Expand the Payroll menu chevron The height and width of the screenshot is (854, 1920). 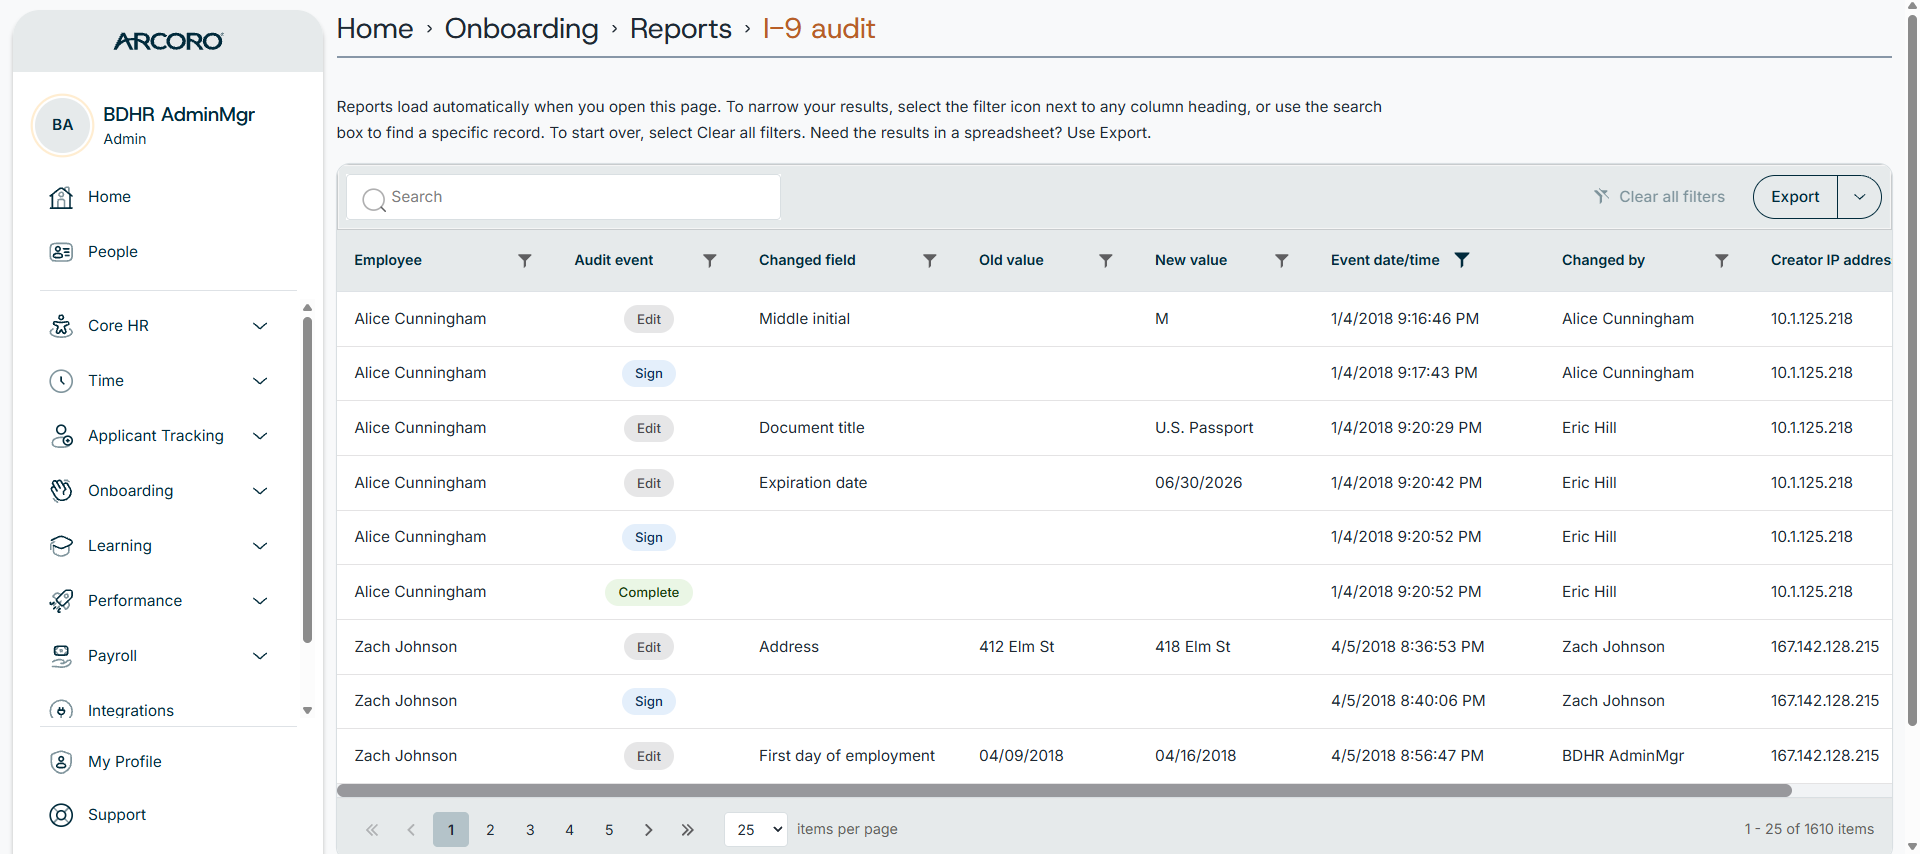[x=260, y=656]
